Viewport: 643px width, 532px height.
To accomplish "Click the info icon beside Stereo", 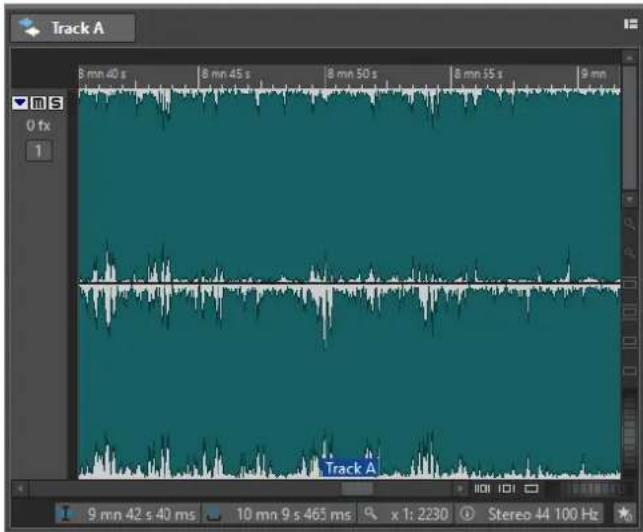I will tap(467, 514).
